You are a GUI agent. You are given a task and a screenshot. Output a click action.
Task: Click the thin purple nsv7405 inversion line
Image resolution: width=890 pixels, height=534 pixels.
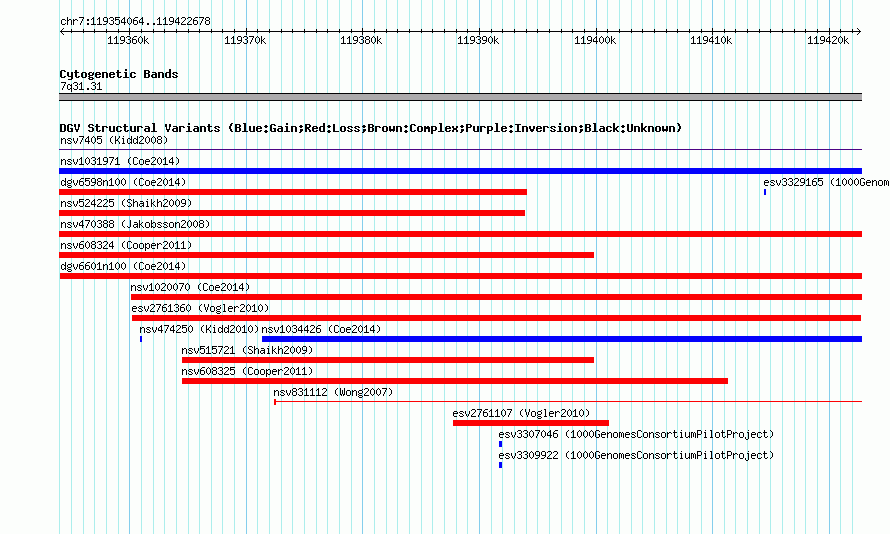click(x=460, y=150)
